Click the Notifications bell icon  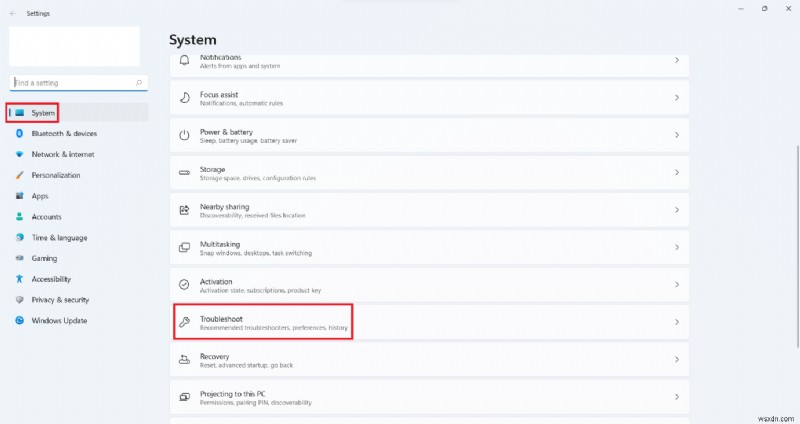184,60
